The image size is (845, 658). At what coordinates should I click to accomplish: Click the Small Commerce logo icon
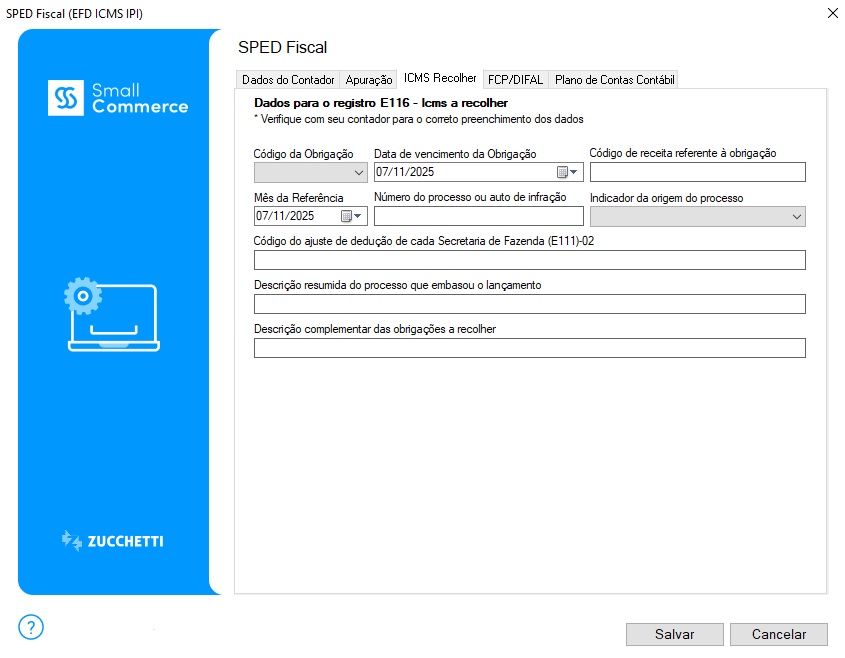point(67,98)
